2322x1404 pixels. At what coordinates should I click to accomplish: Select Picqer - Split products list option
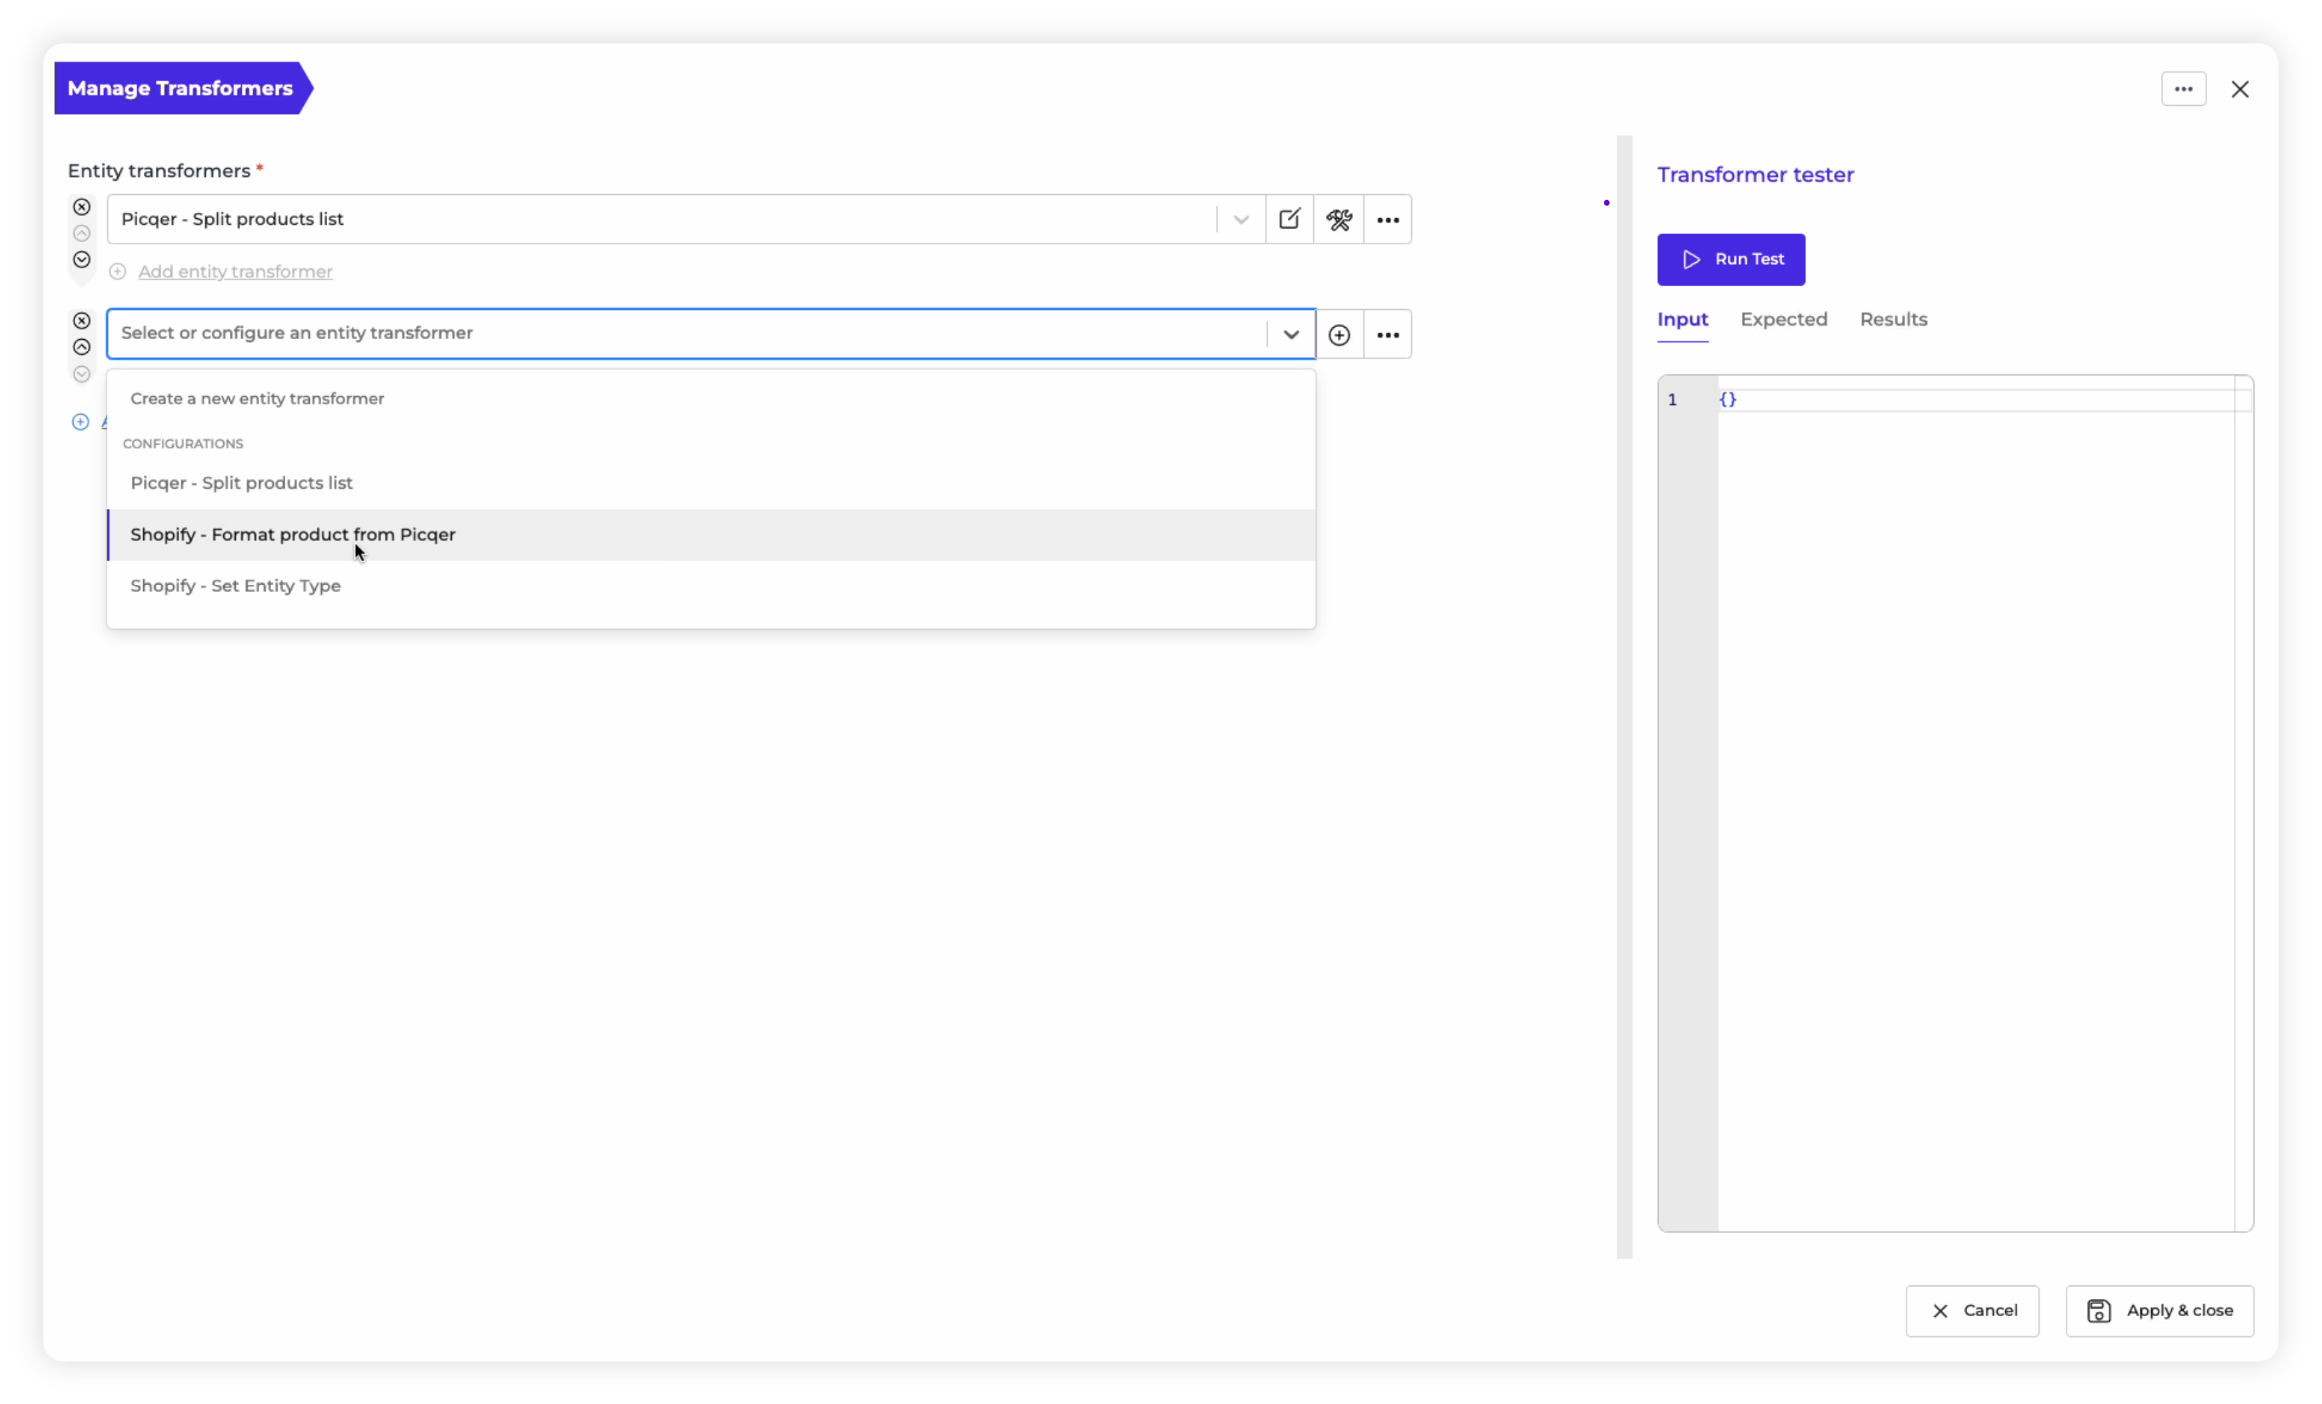point(711,483)
